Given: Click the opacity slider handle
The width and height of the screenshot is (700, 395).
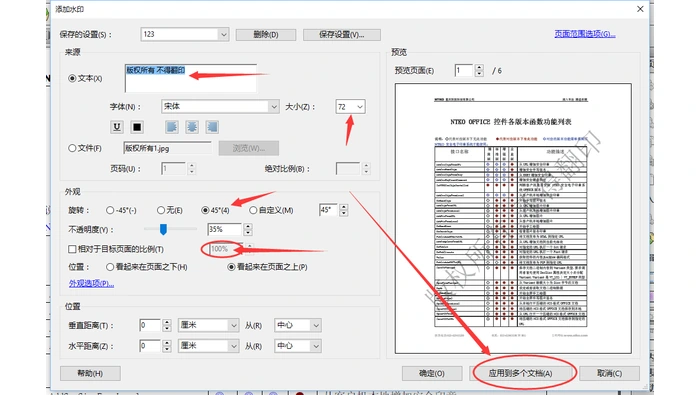Looking at the screenshot, I should [x=163, y=229].
